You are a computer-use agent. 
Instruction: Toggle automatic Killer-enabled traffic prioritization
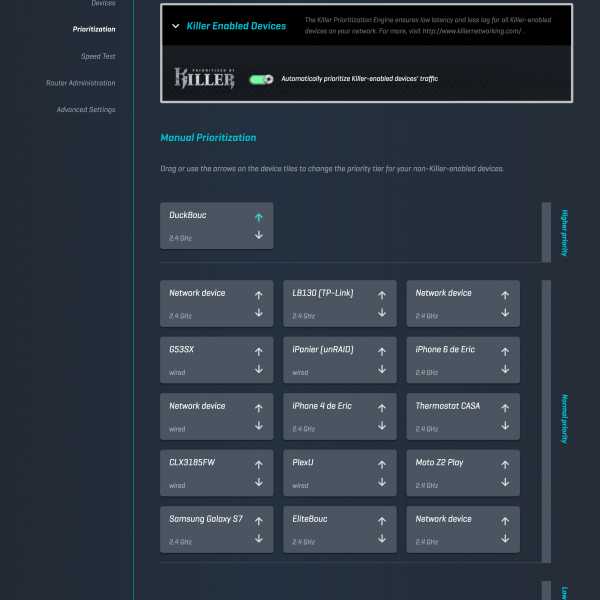[262, 78]
